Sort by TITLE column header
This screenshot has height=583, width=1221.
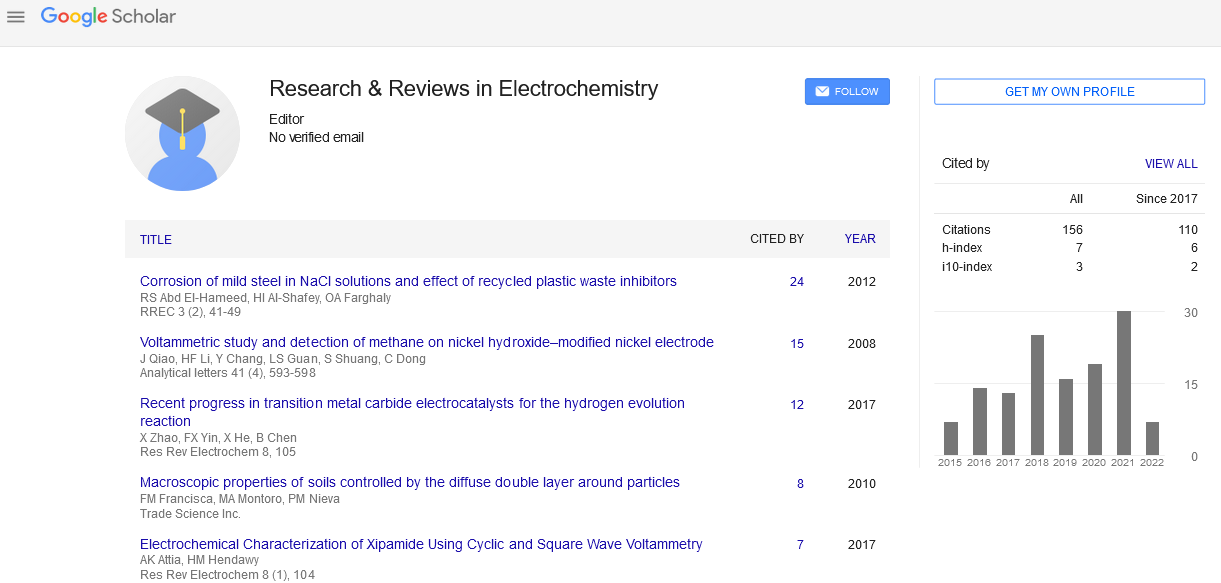click(x=156, y=240)
